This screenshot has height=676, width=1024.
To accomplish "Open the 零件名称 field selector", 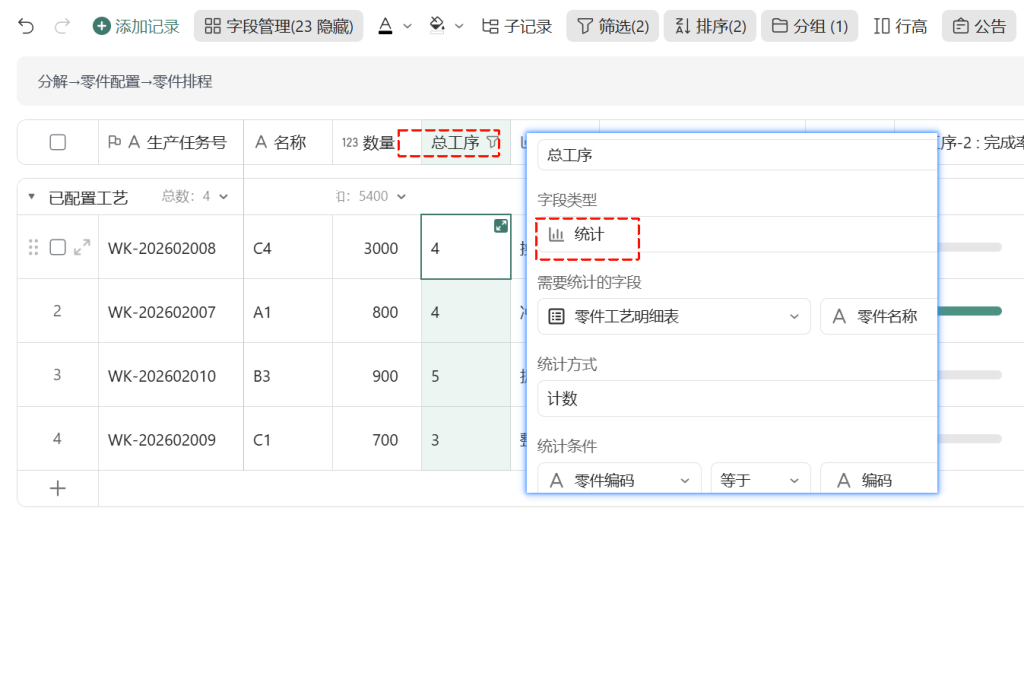I will [x=878, y=317].
